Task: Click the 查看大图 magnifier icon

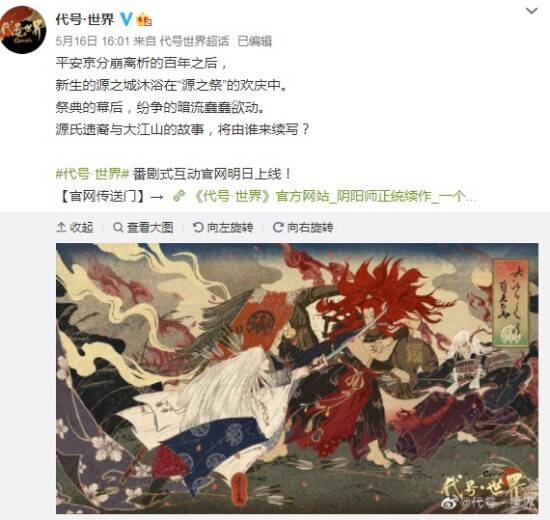Action: tap(118, 227)
